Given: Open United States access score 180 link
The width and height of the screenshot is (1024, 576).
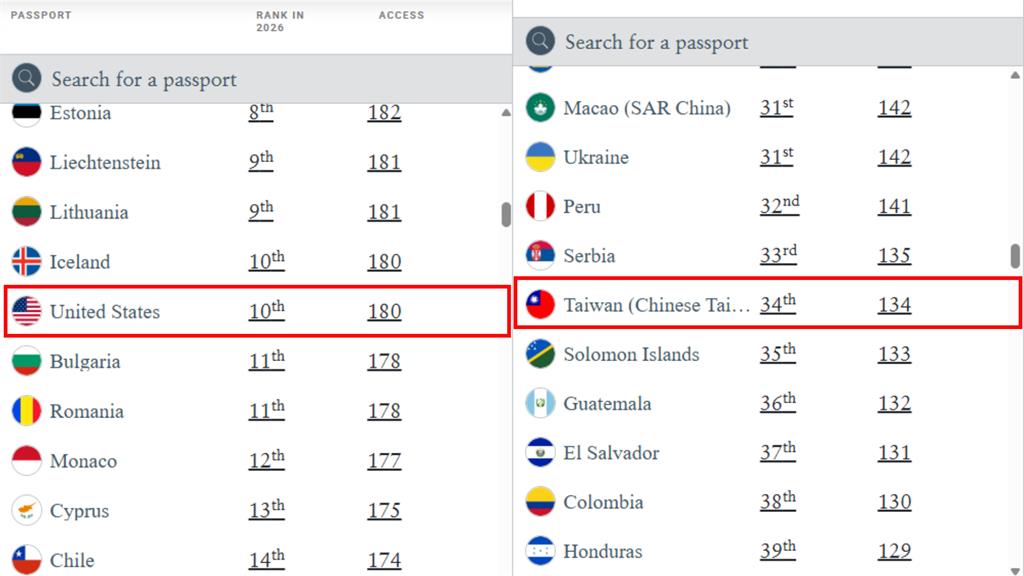Looking at the screenshot, I should coord(384,312).
